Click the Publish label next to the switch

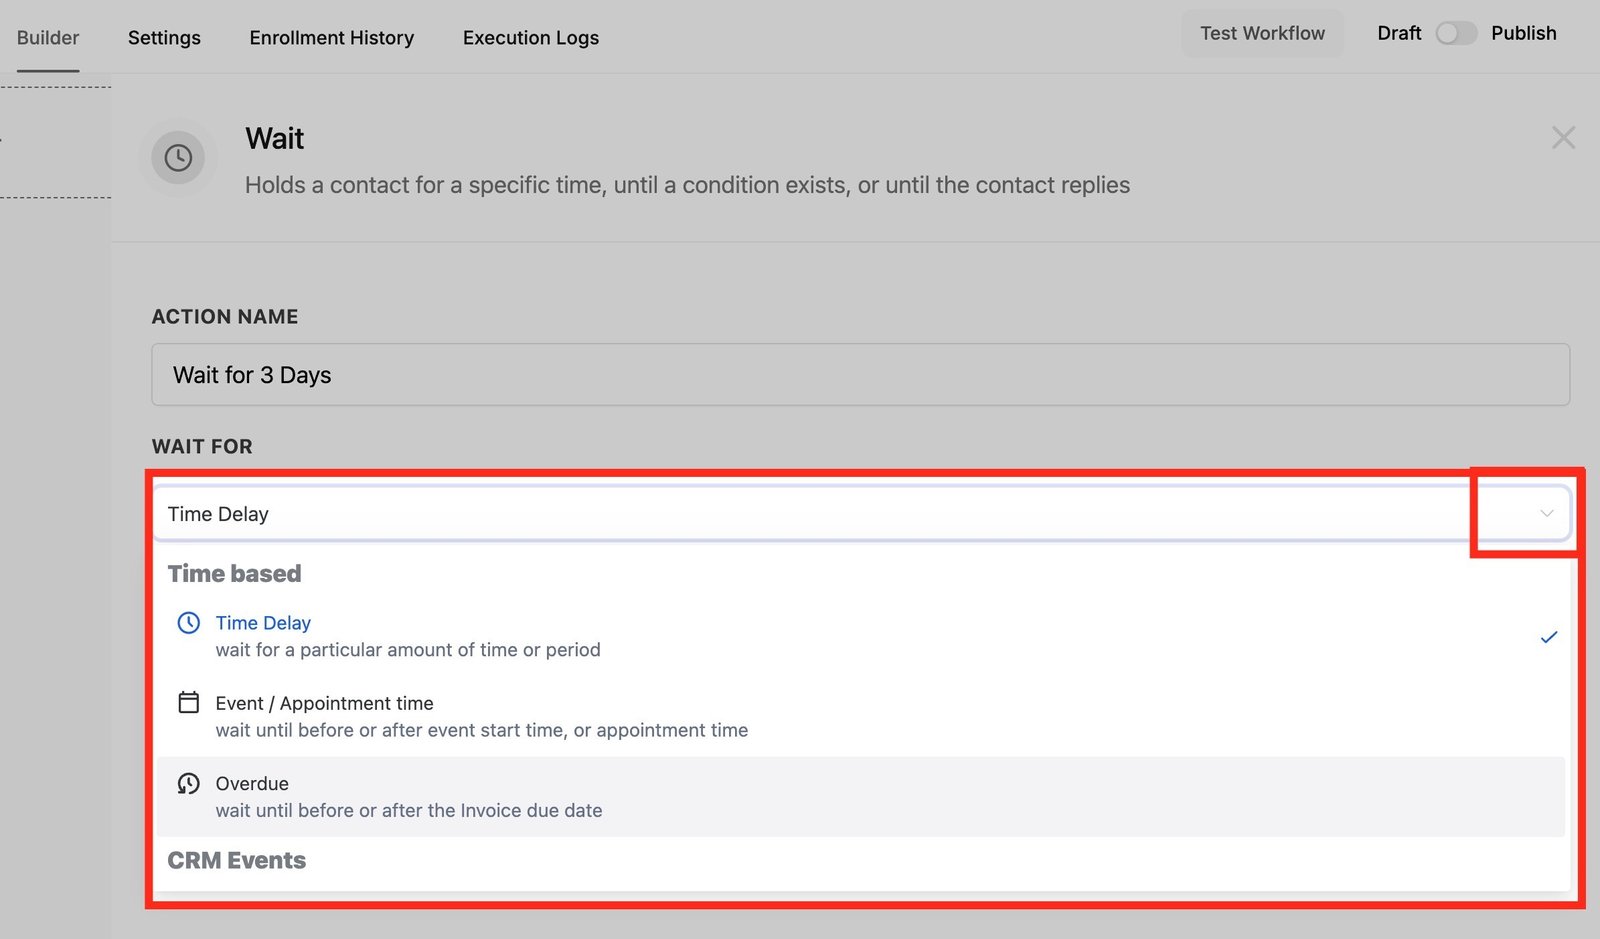(1523, 33)
